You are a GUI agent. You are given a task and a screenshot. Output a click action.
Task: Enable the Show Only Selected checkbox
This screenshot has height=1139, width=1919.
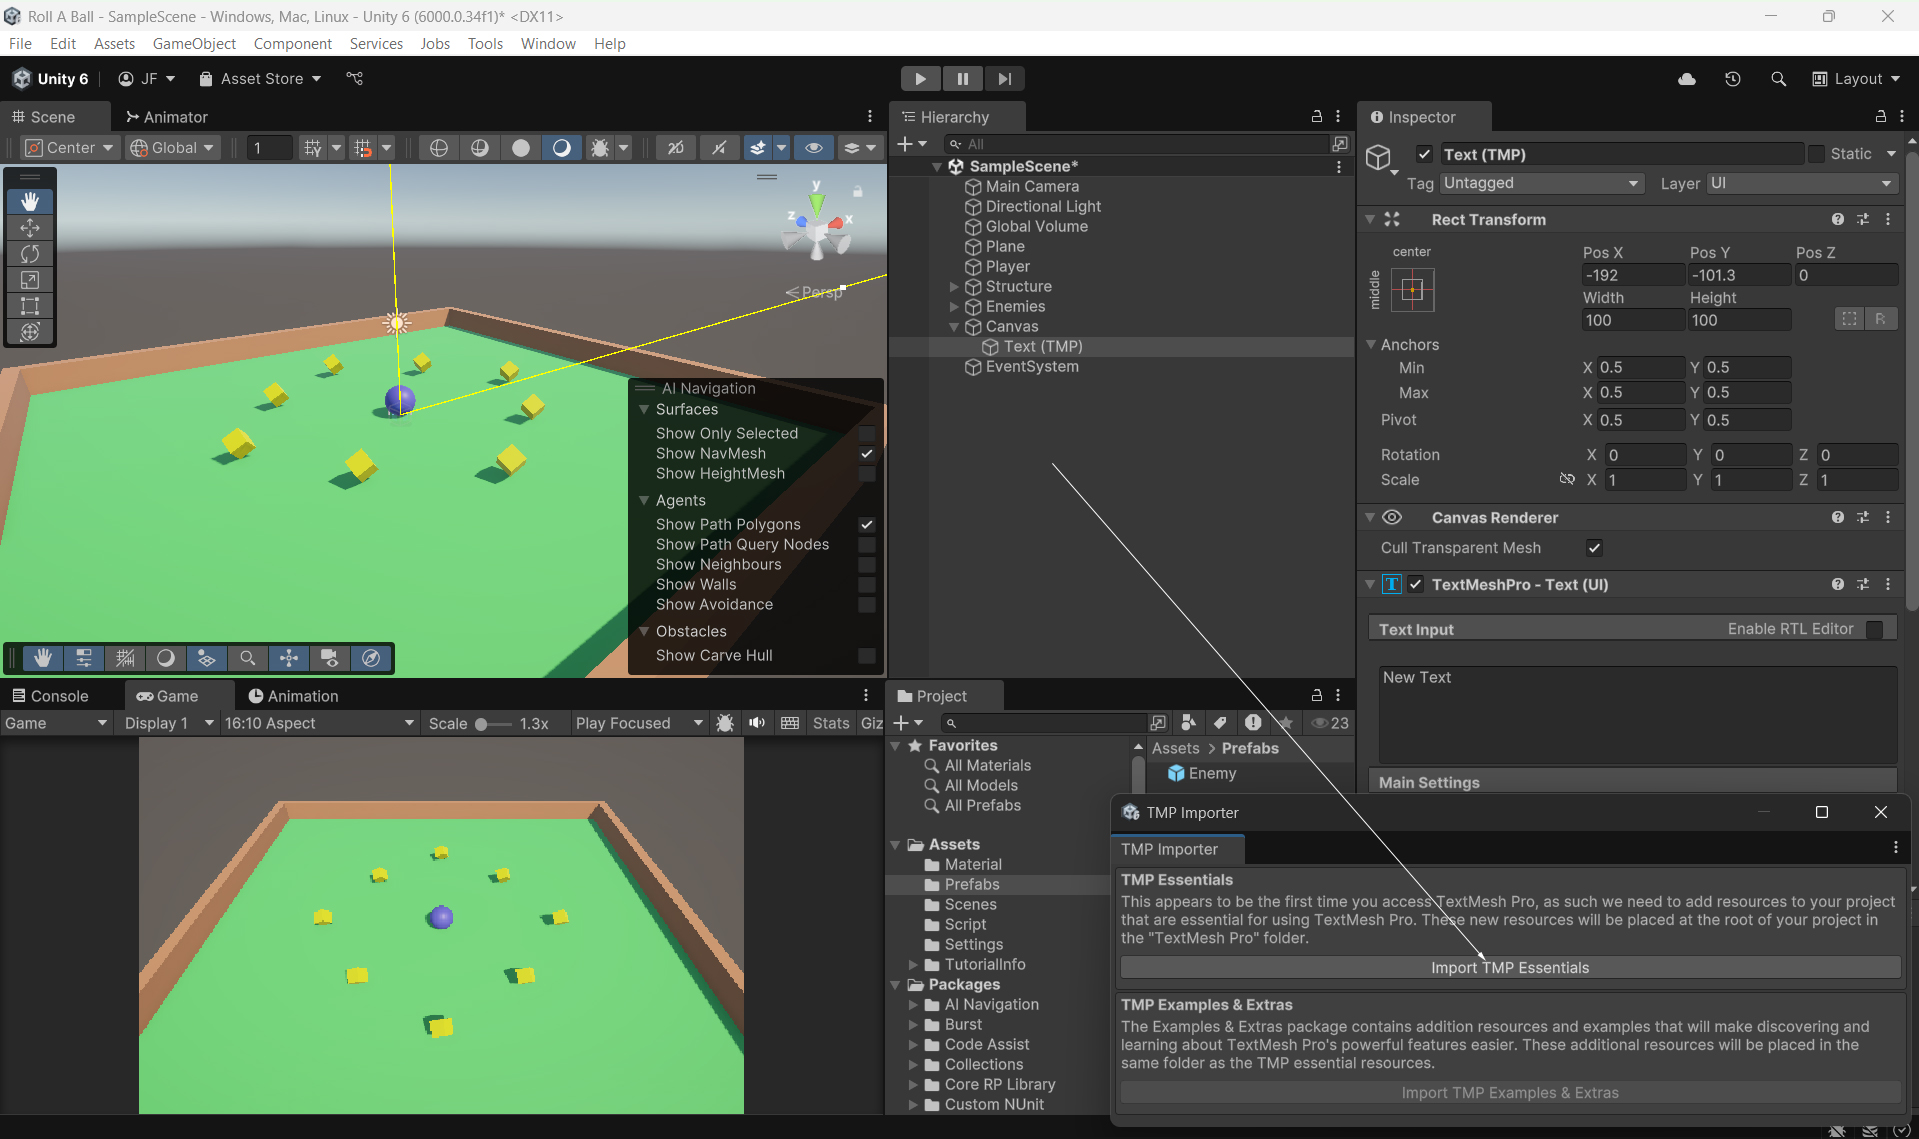click(x=867, y=434)
